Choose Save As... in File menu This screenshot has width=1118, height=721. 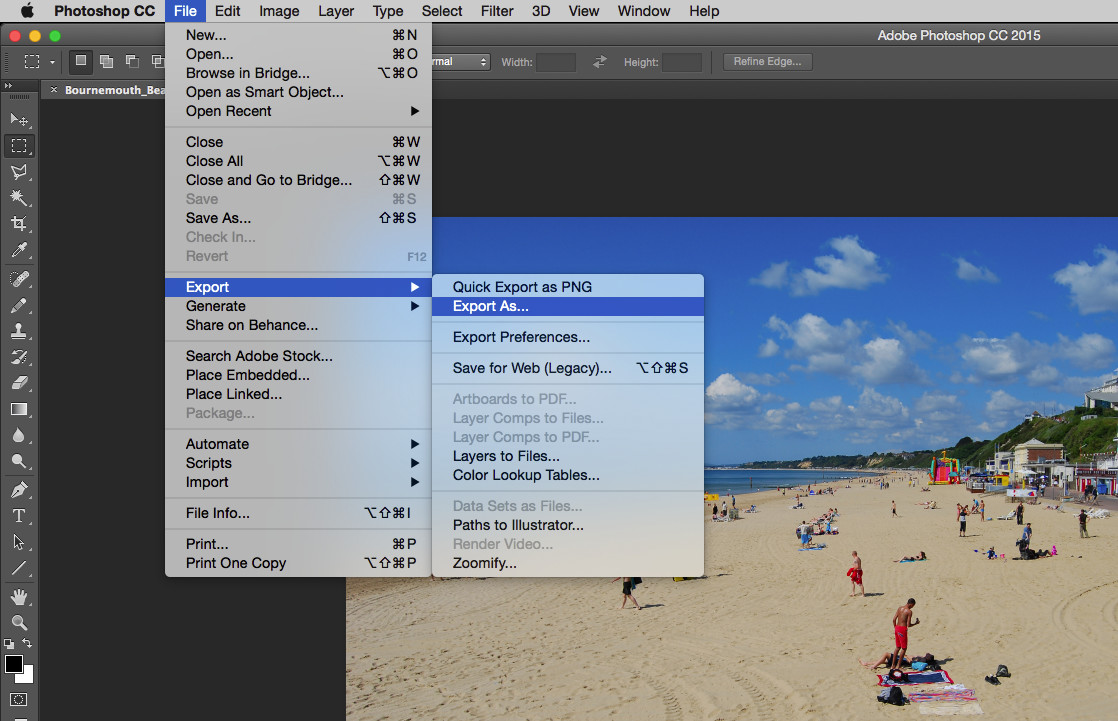(299, 218)
